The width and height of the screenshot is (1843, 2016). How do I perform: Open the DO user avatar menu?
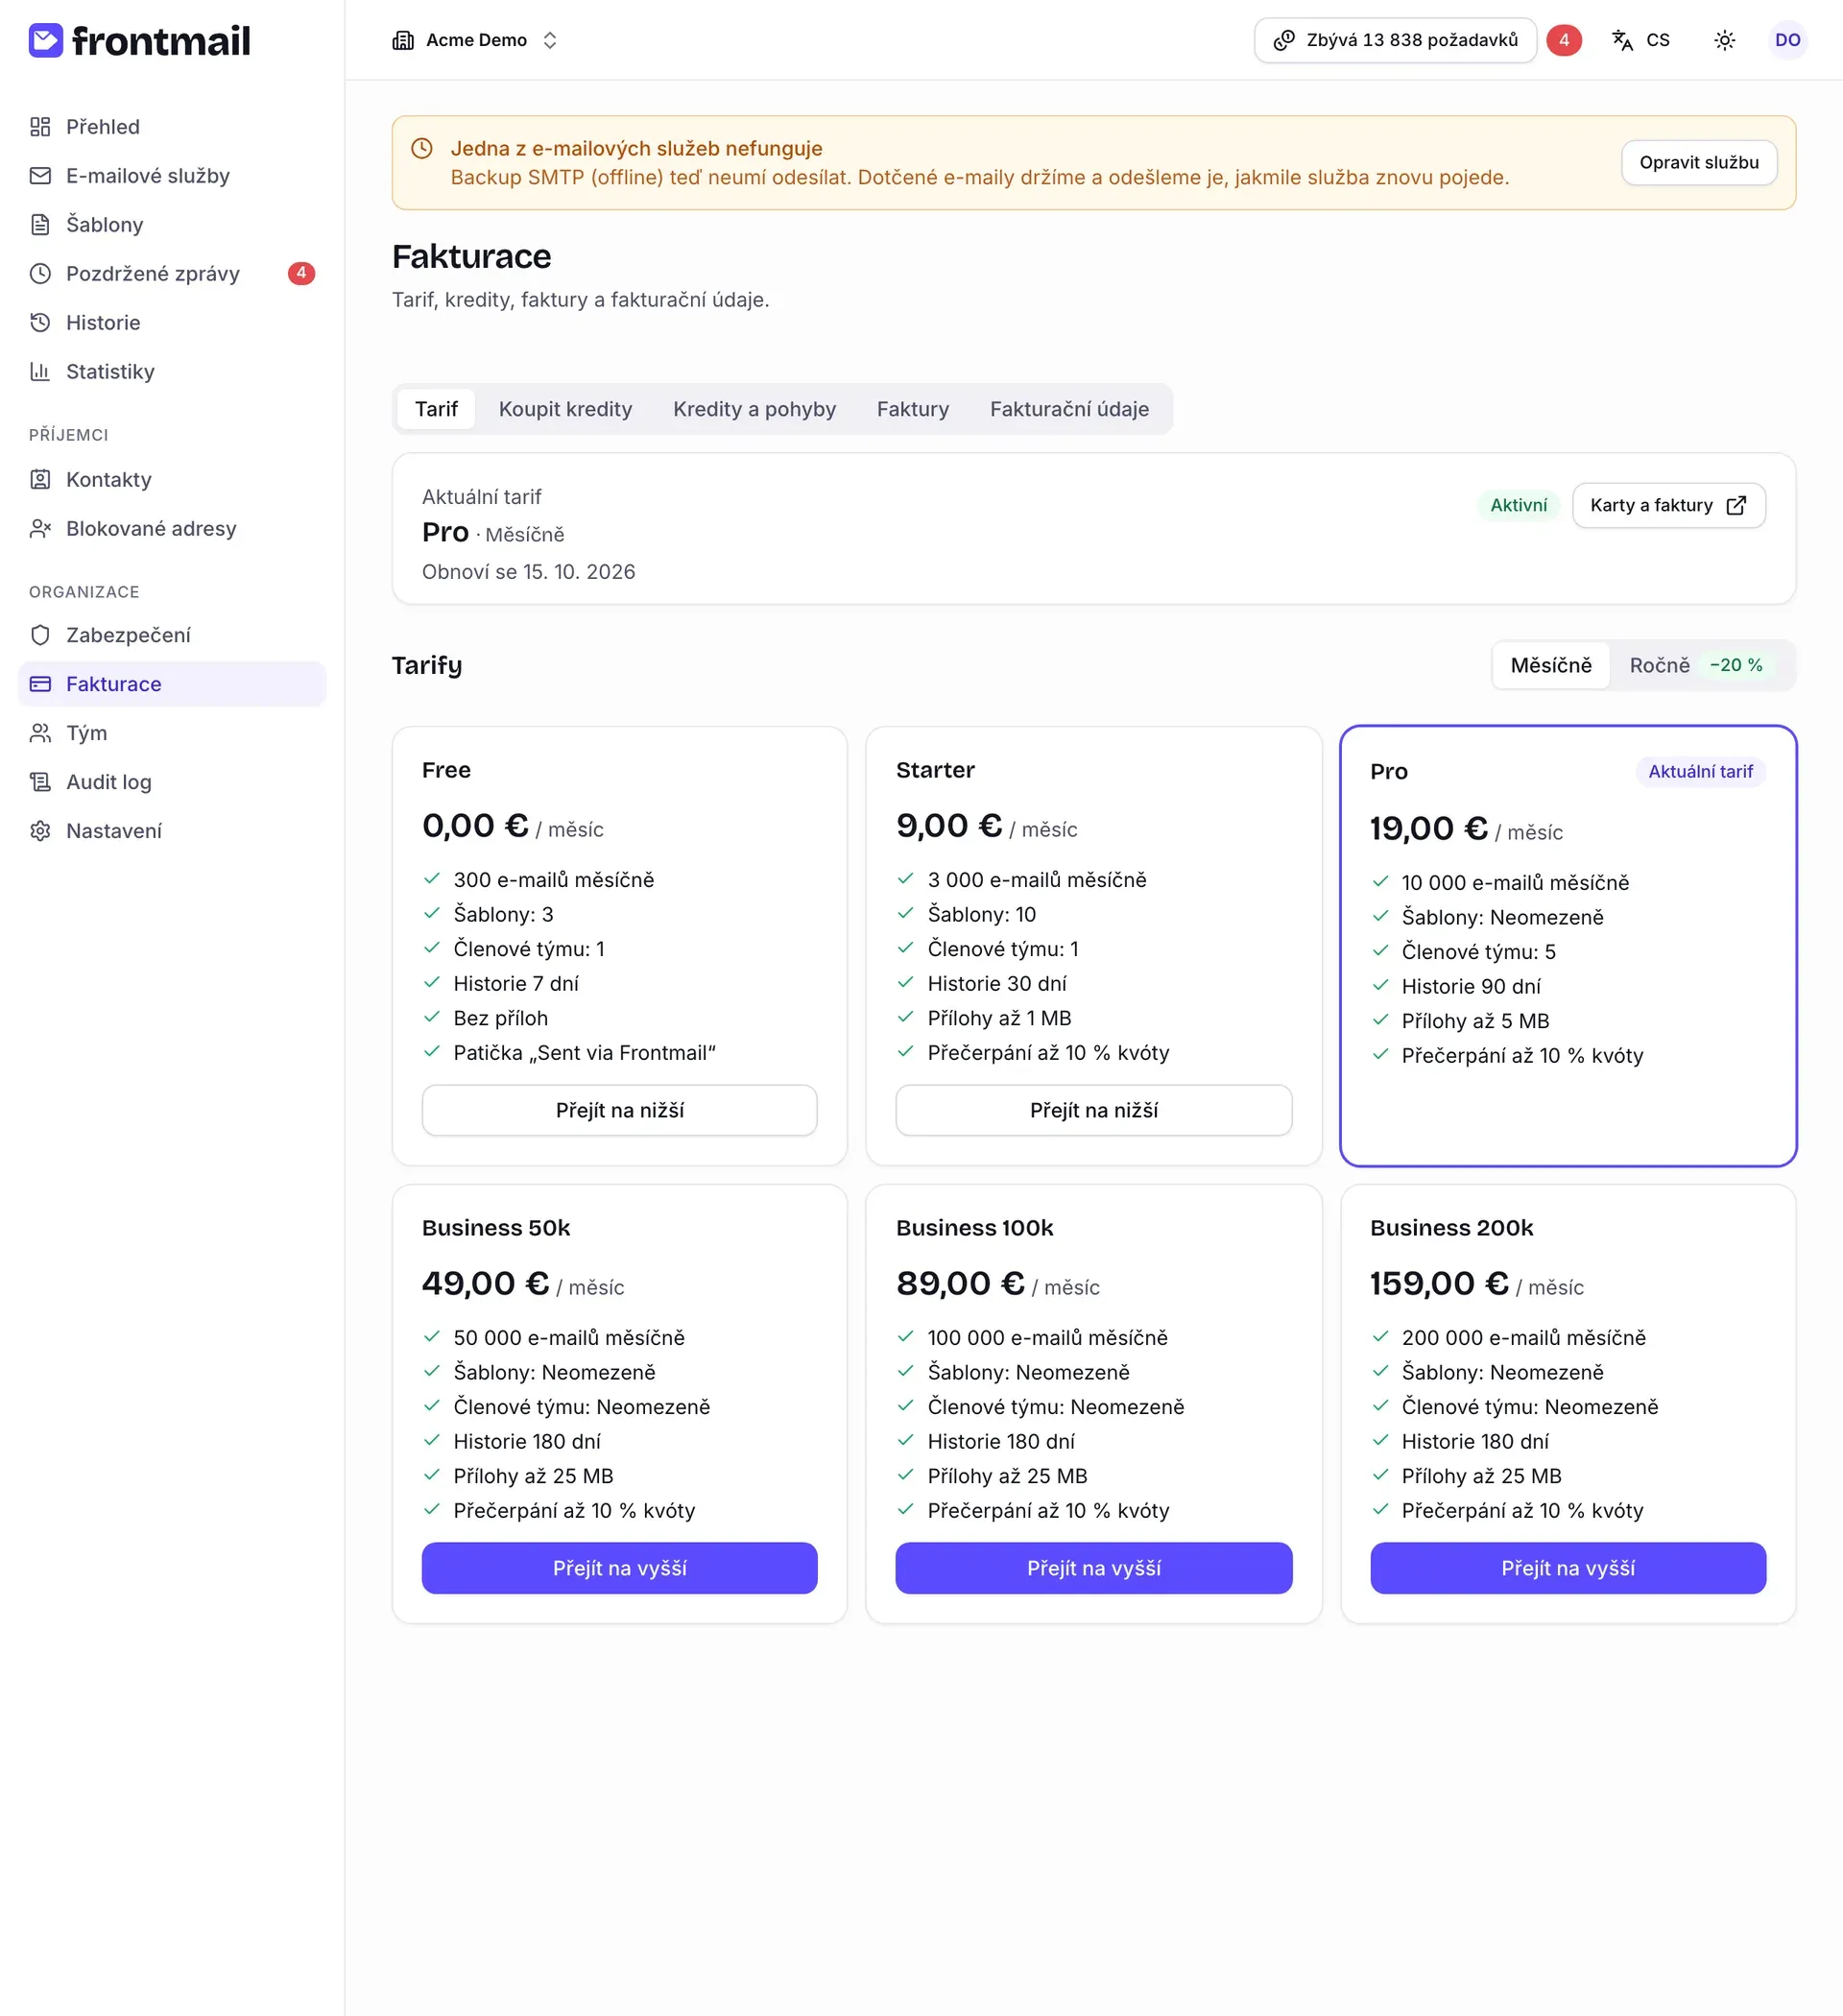(x=1787, y=40)
